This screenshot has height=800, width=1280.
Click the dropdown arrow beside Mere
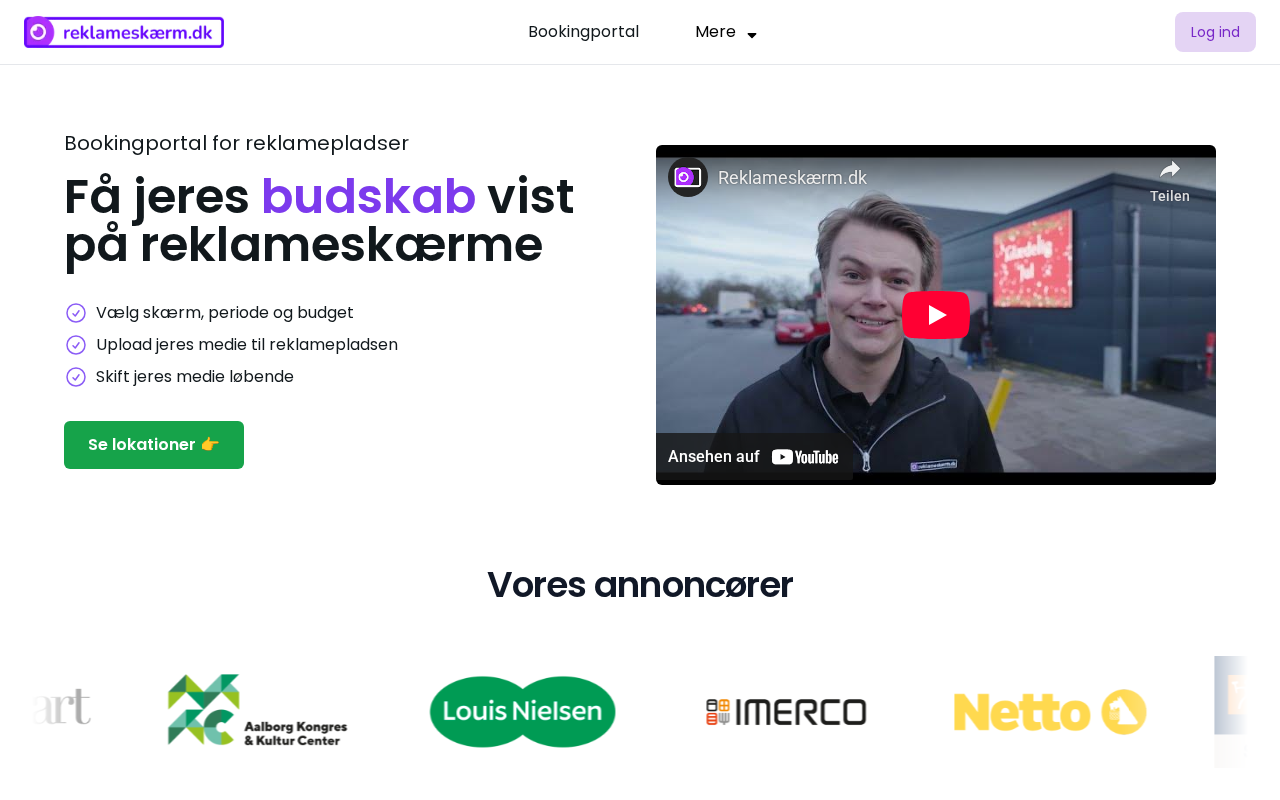click(752, 35)
